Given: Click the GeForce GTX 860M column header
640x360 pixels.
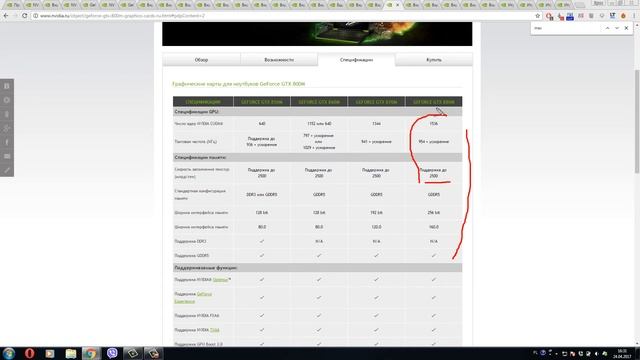Looking at the screenshot, I should 319,102.
